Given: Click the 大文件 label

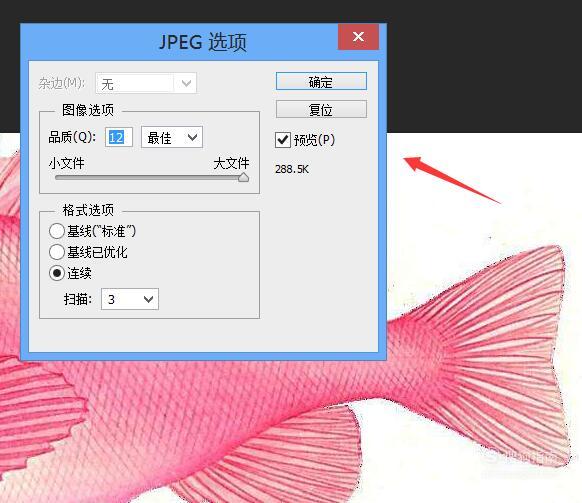Looking at the screenshot, I should [231, 163].
